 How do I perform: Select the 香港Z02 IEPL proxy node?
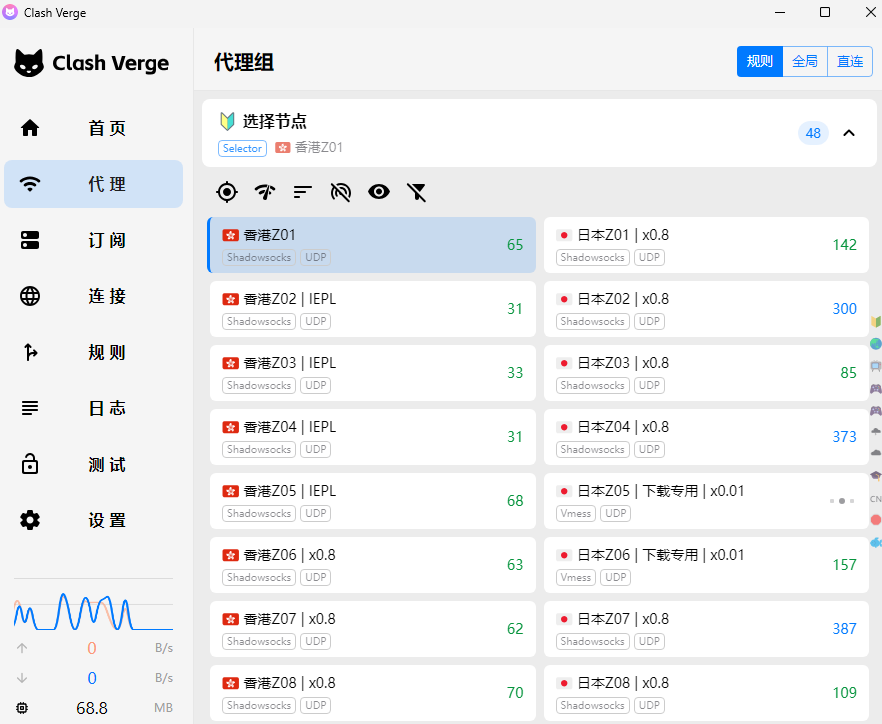pos(370,308)
